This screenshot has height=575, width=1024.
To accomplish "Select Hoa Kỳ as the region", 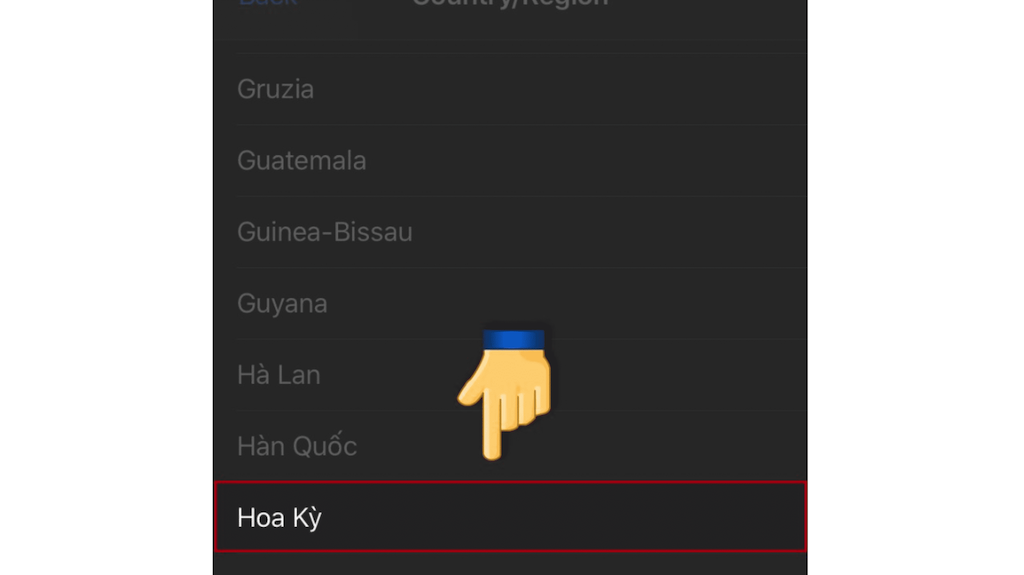I will [x=511, y=517].
